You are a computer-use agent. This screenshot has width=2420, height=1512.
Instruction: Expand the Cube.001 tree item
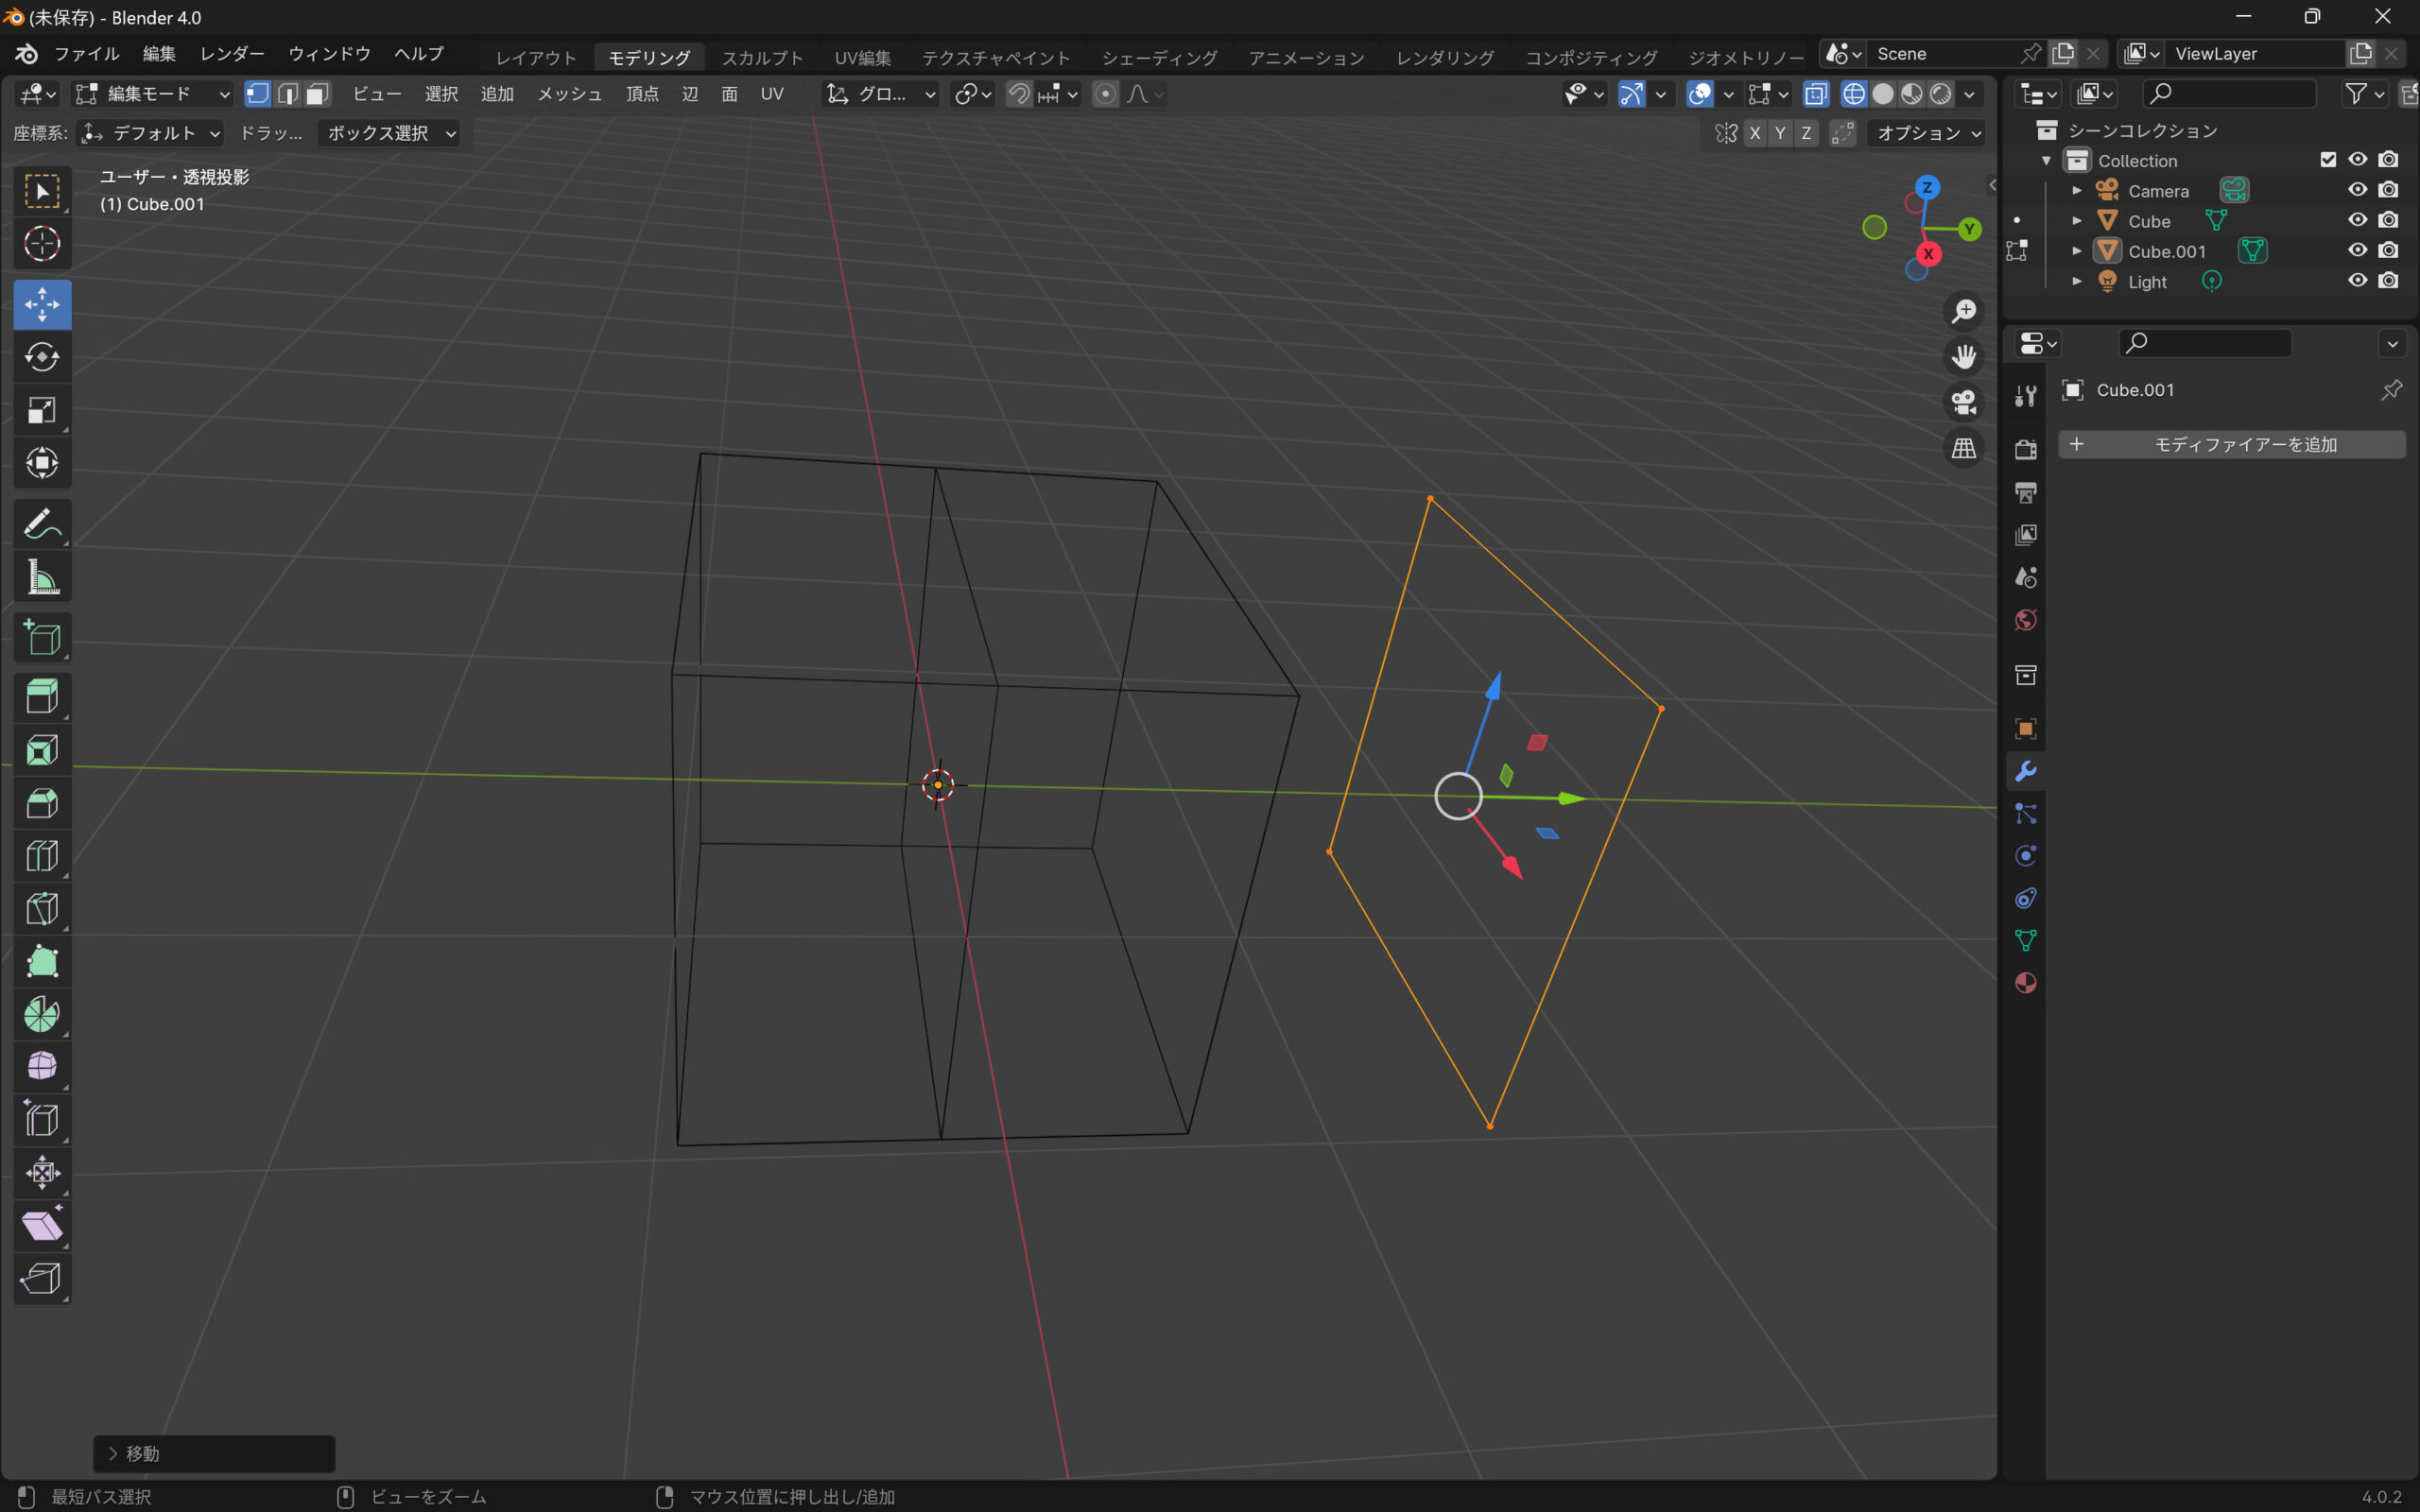pos(2077,251)
